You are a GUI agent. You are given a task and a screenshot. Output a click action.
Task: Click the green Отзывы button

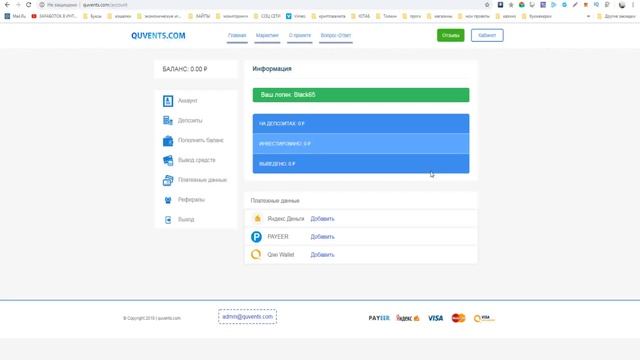pos(451,36)
